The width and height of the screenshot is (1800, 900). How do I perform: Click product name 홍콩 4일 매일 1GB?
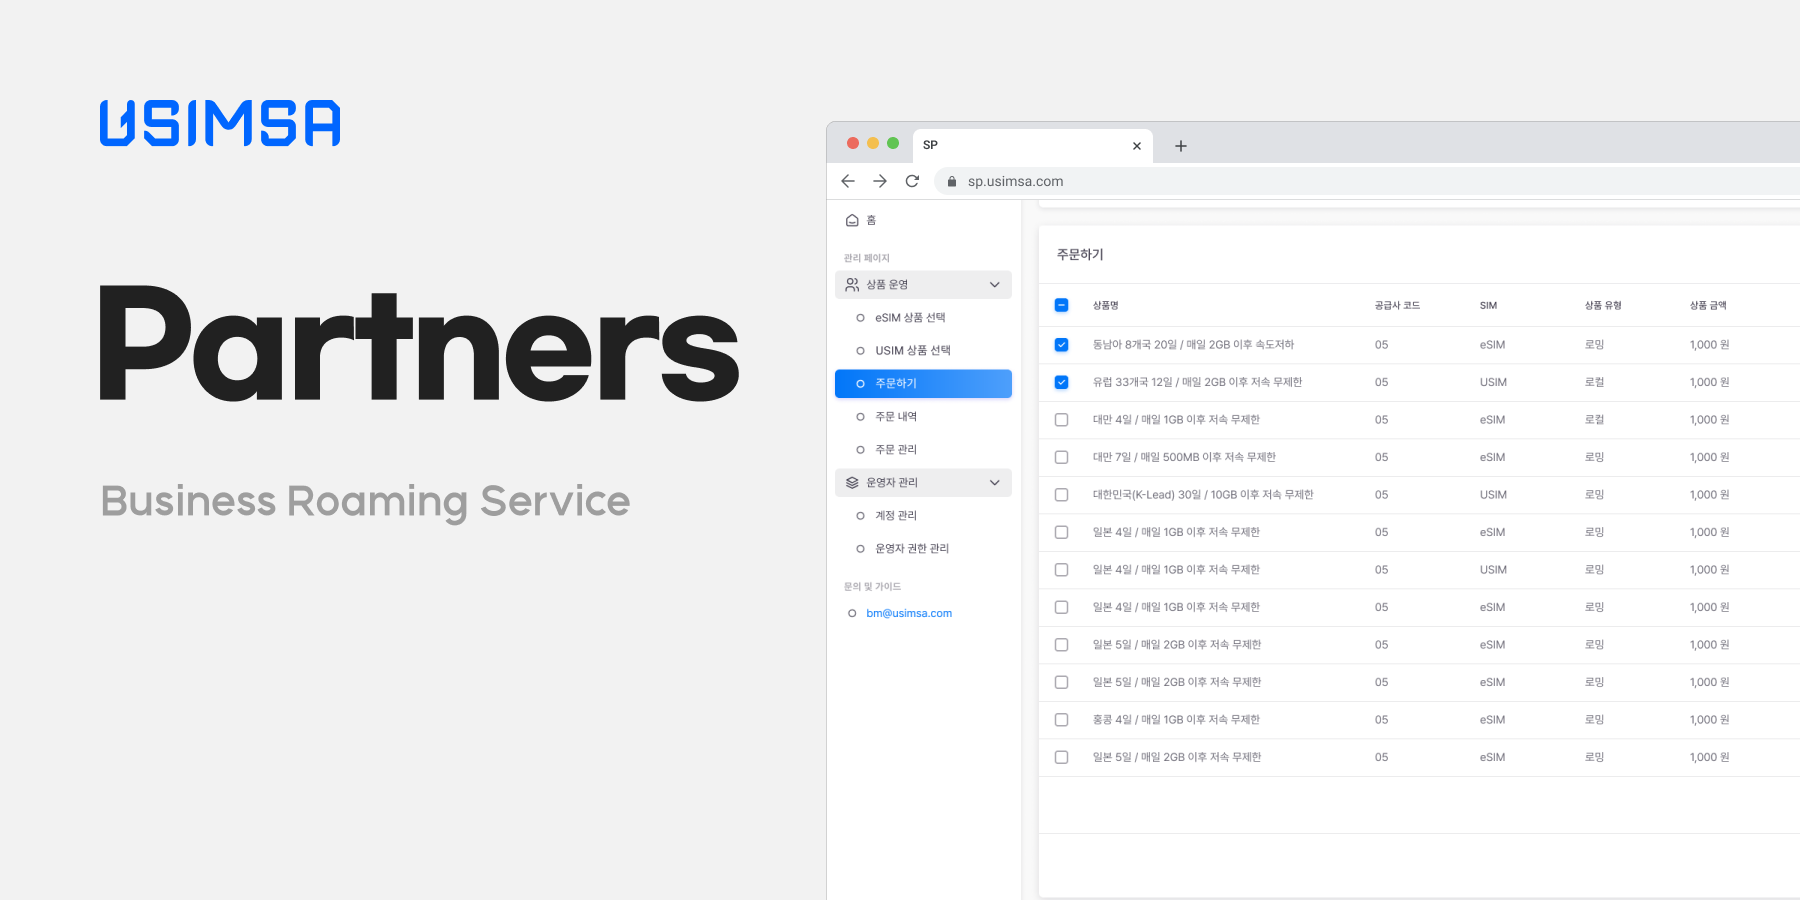[x=1176, y=720]
